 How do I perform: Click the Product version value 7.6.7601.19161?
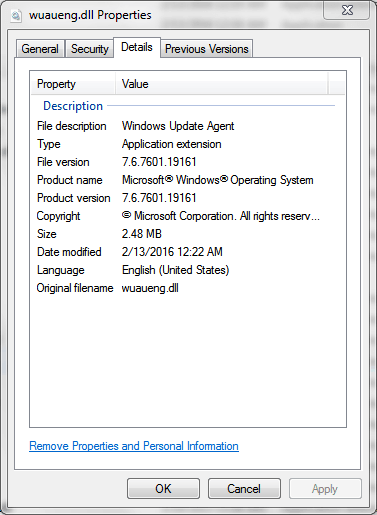pos(159,198)
